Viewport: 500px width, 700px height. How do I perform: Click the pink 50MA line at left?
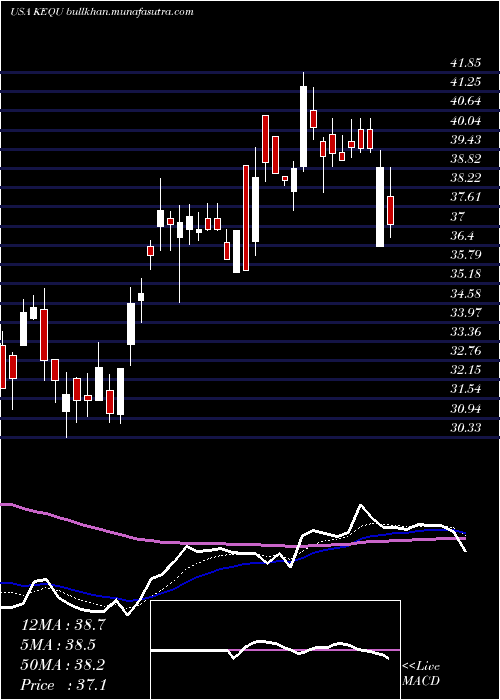tap(45, 514)
